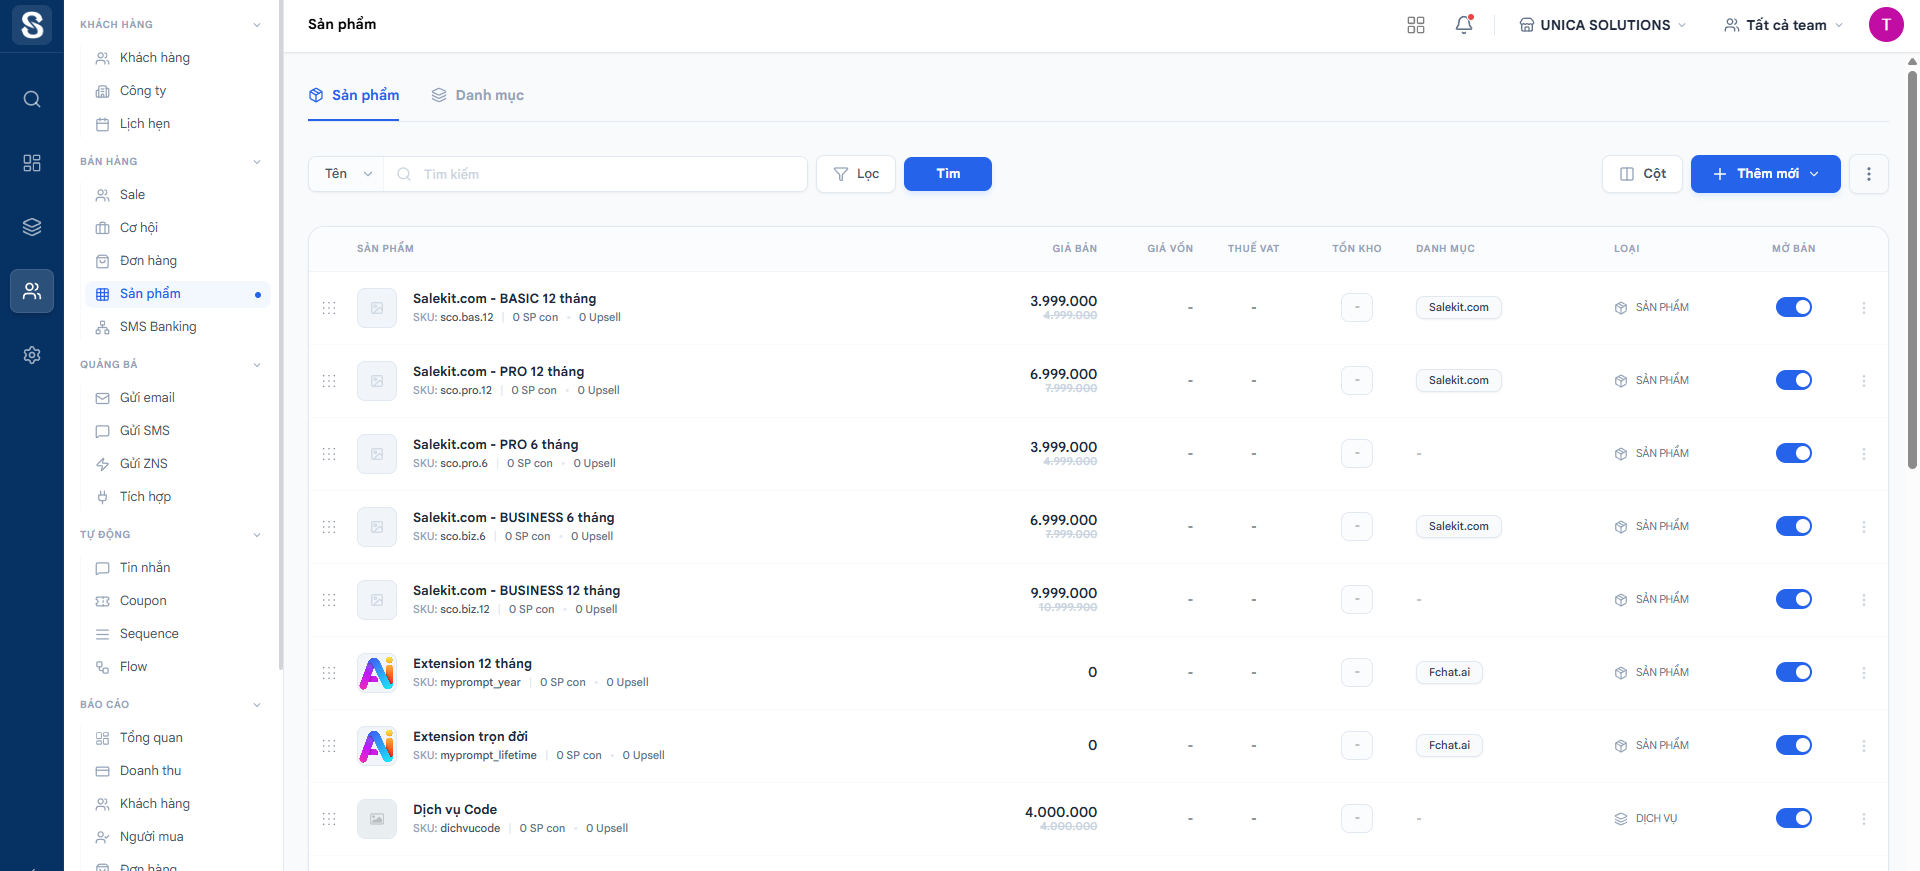1920x871 pixels.
Task: Open row actions for Salekit.com - BASIC 12 tháng
Action: (x=1864, y=308)
